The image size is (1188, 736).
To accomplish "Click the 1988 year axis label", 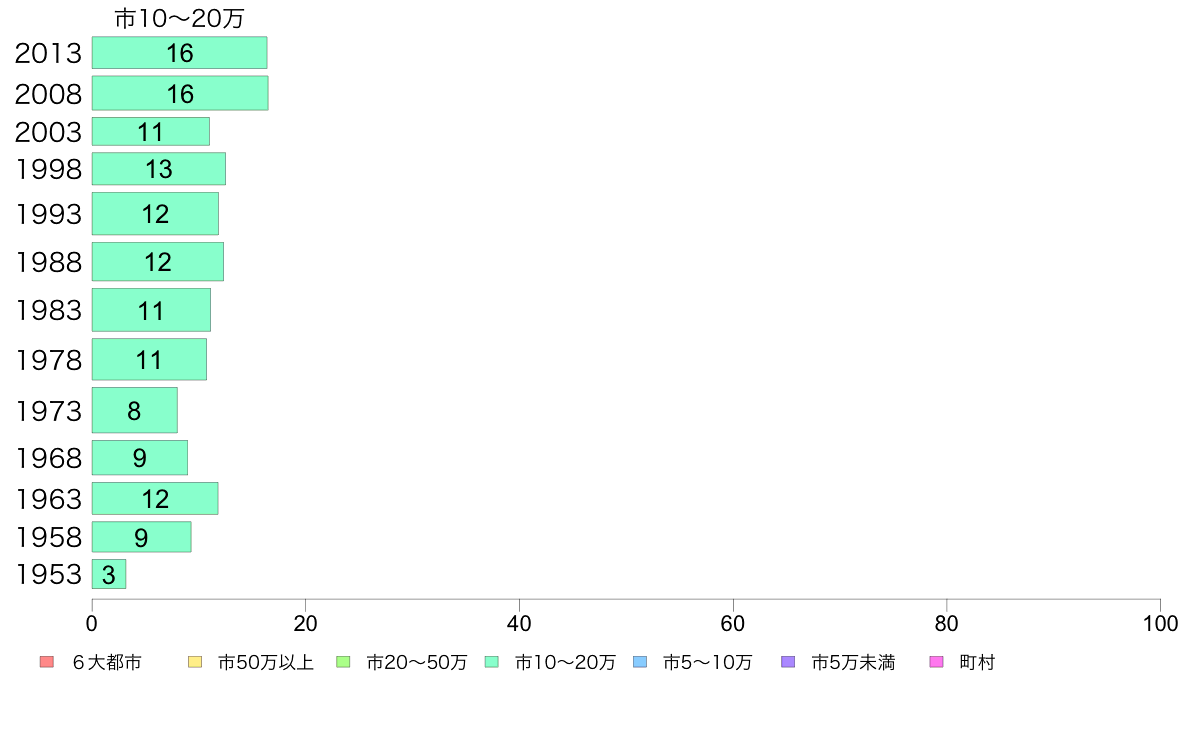I will 48,262.
